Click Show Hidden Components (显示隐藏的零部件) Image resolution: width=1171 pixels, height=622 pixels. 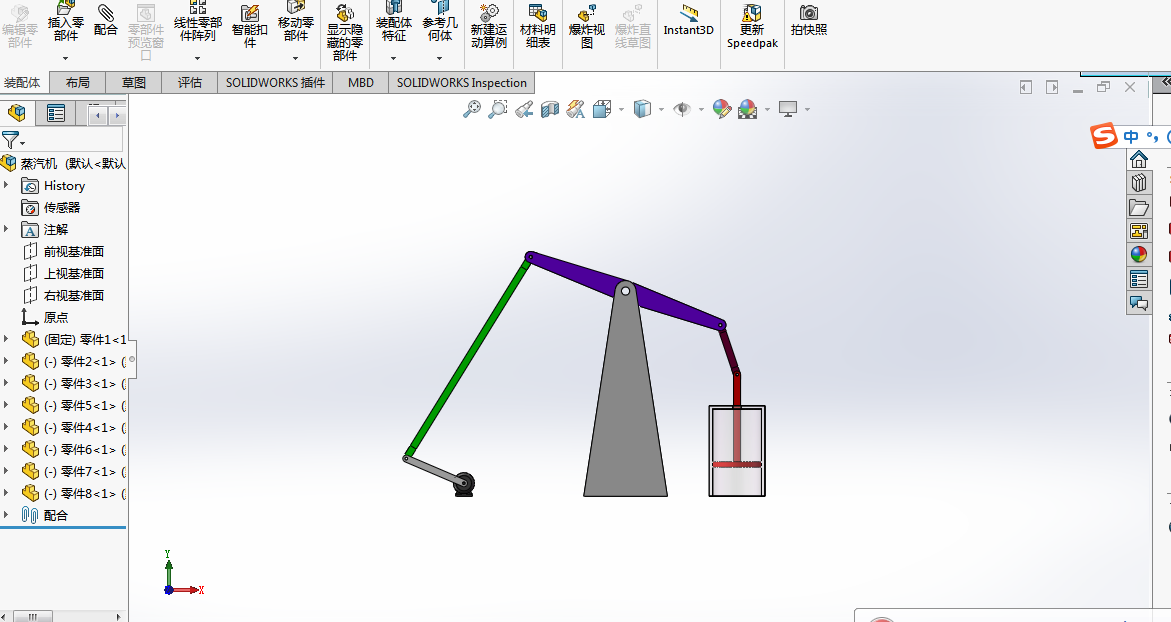[344, 31]
